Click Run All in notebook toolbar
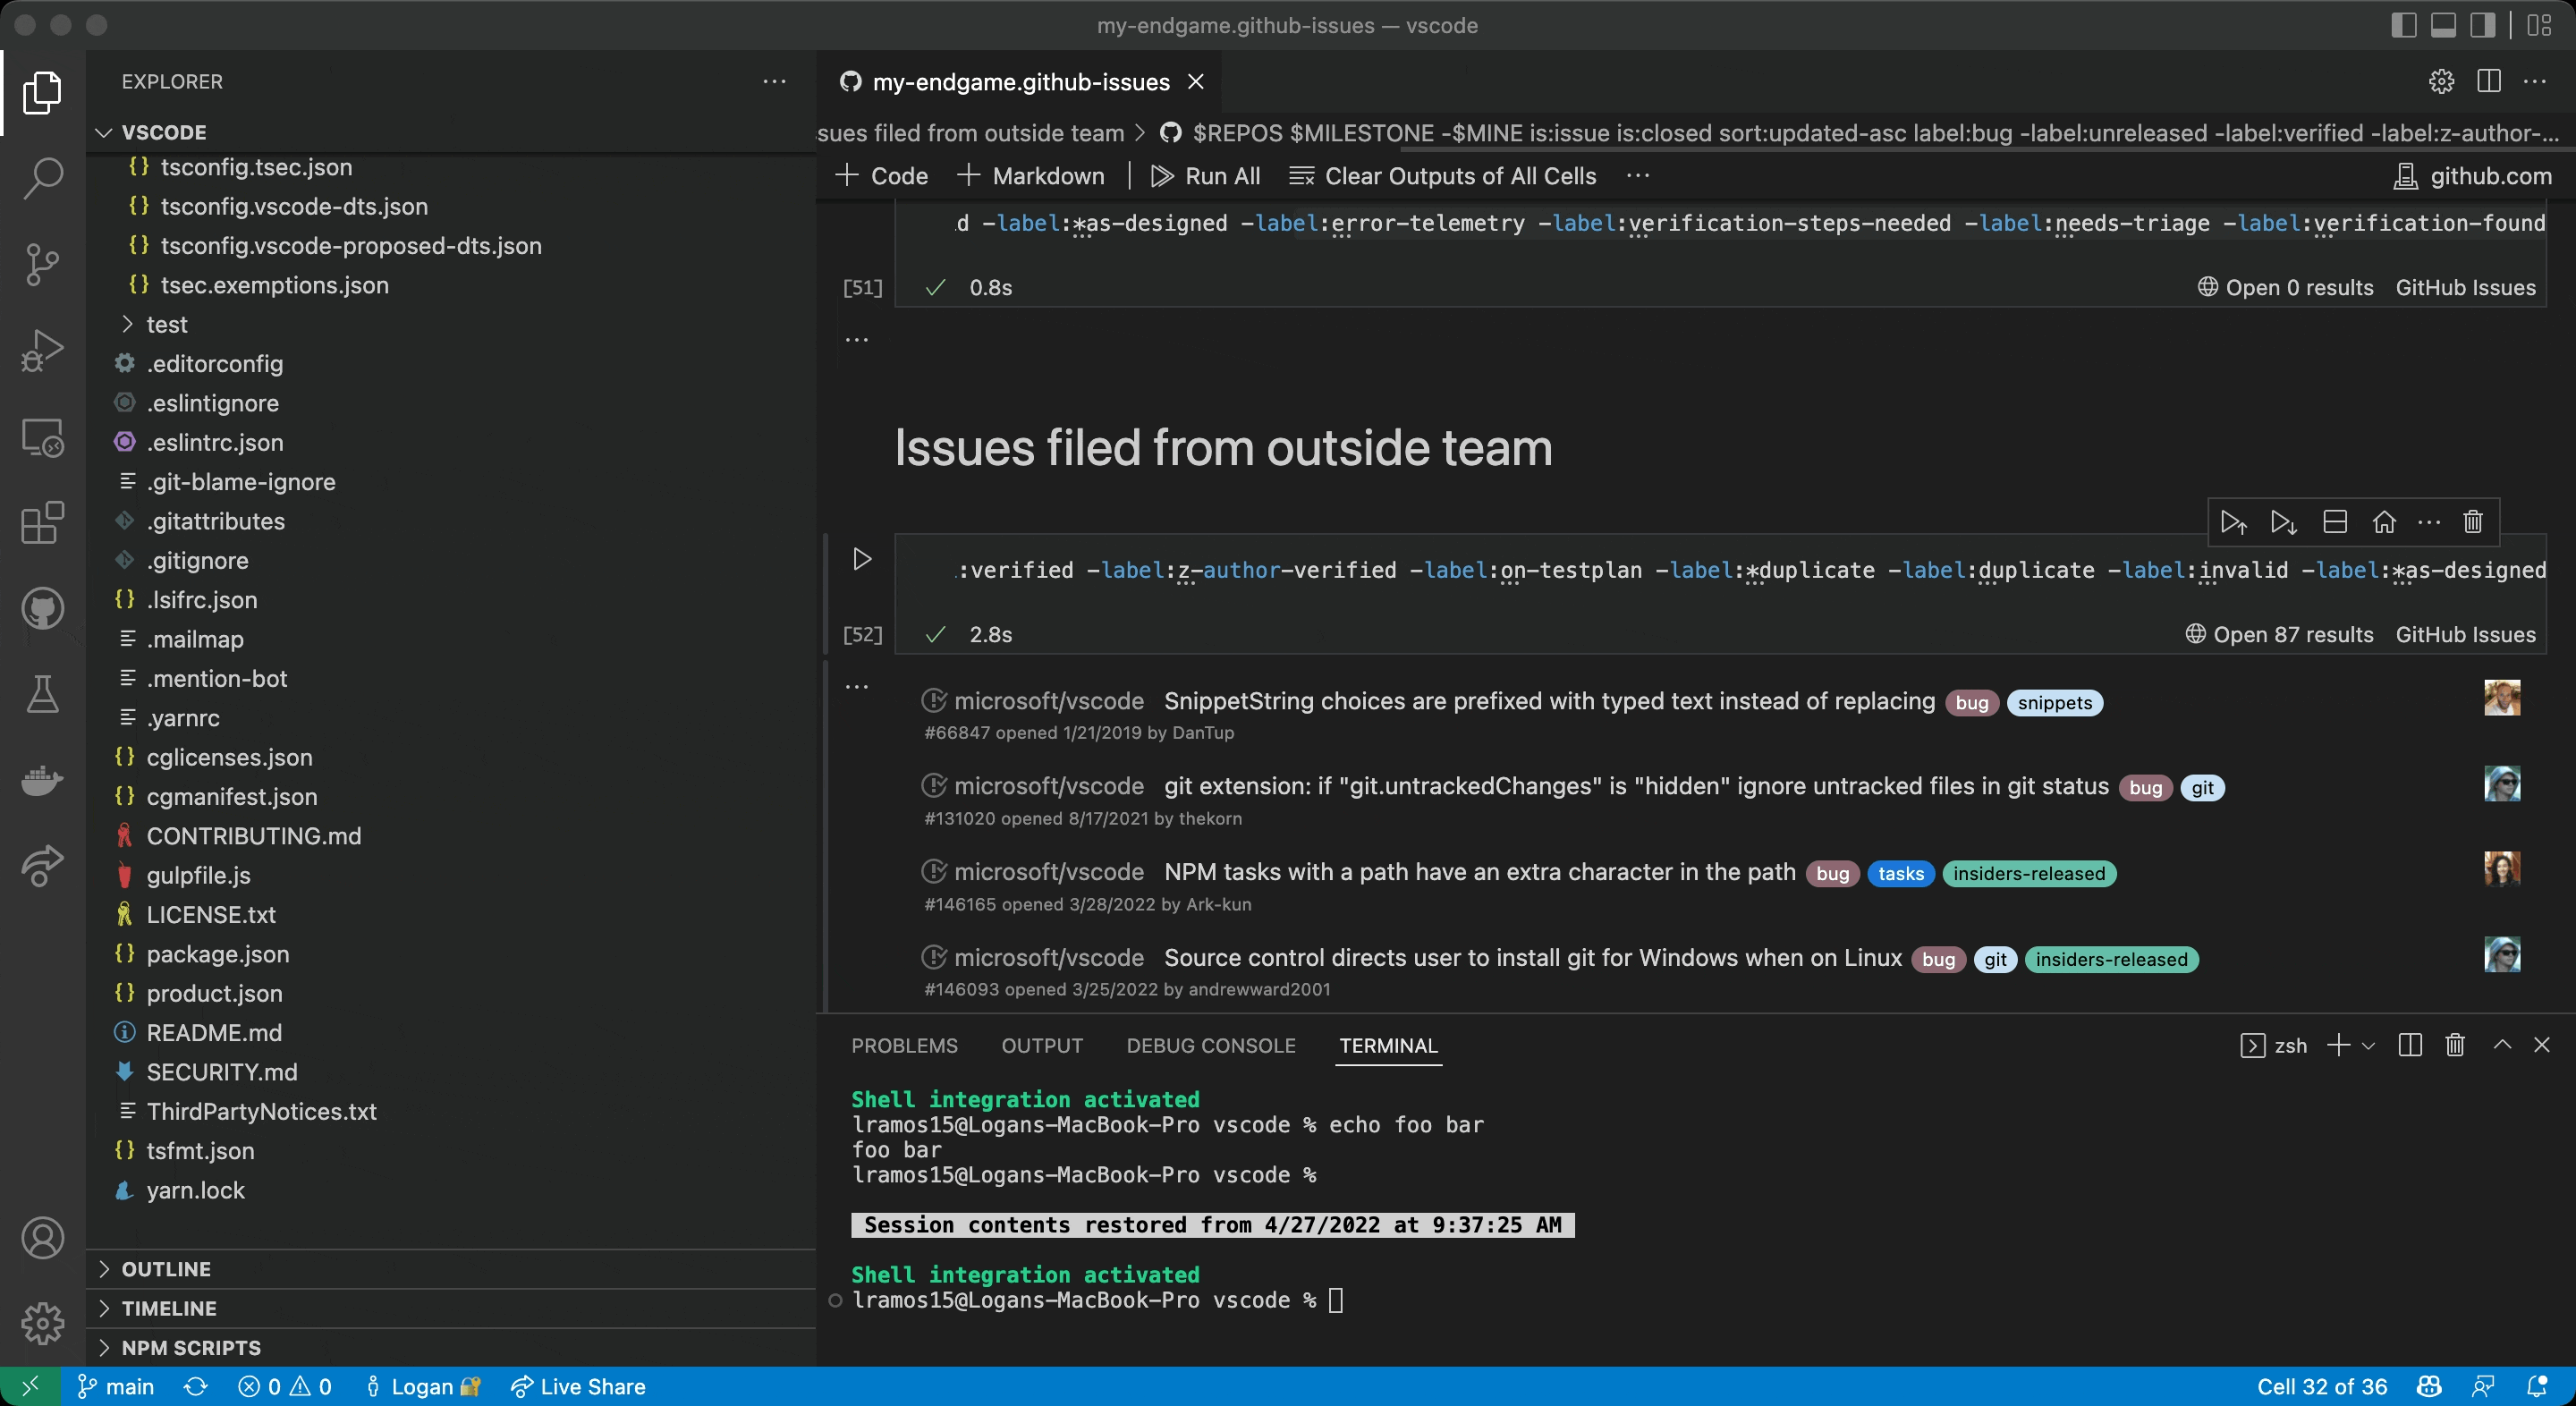Screen dimensions: 2576x1406 1205,176
